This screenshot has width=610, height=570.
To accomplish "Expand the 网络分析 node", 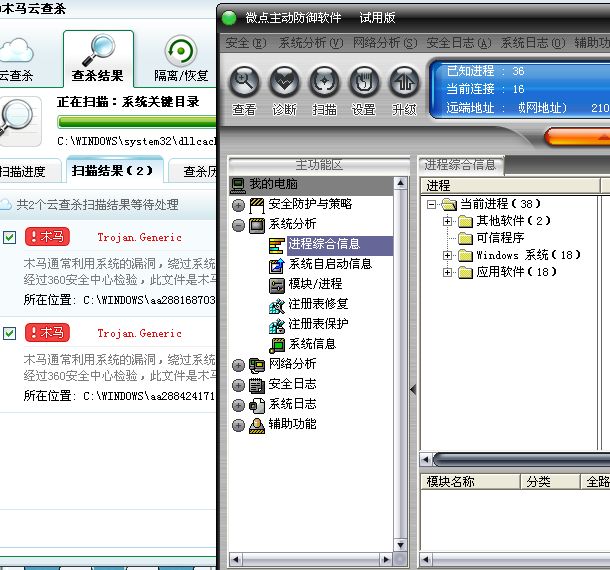I will 238,365.
